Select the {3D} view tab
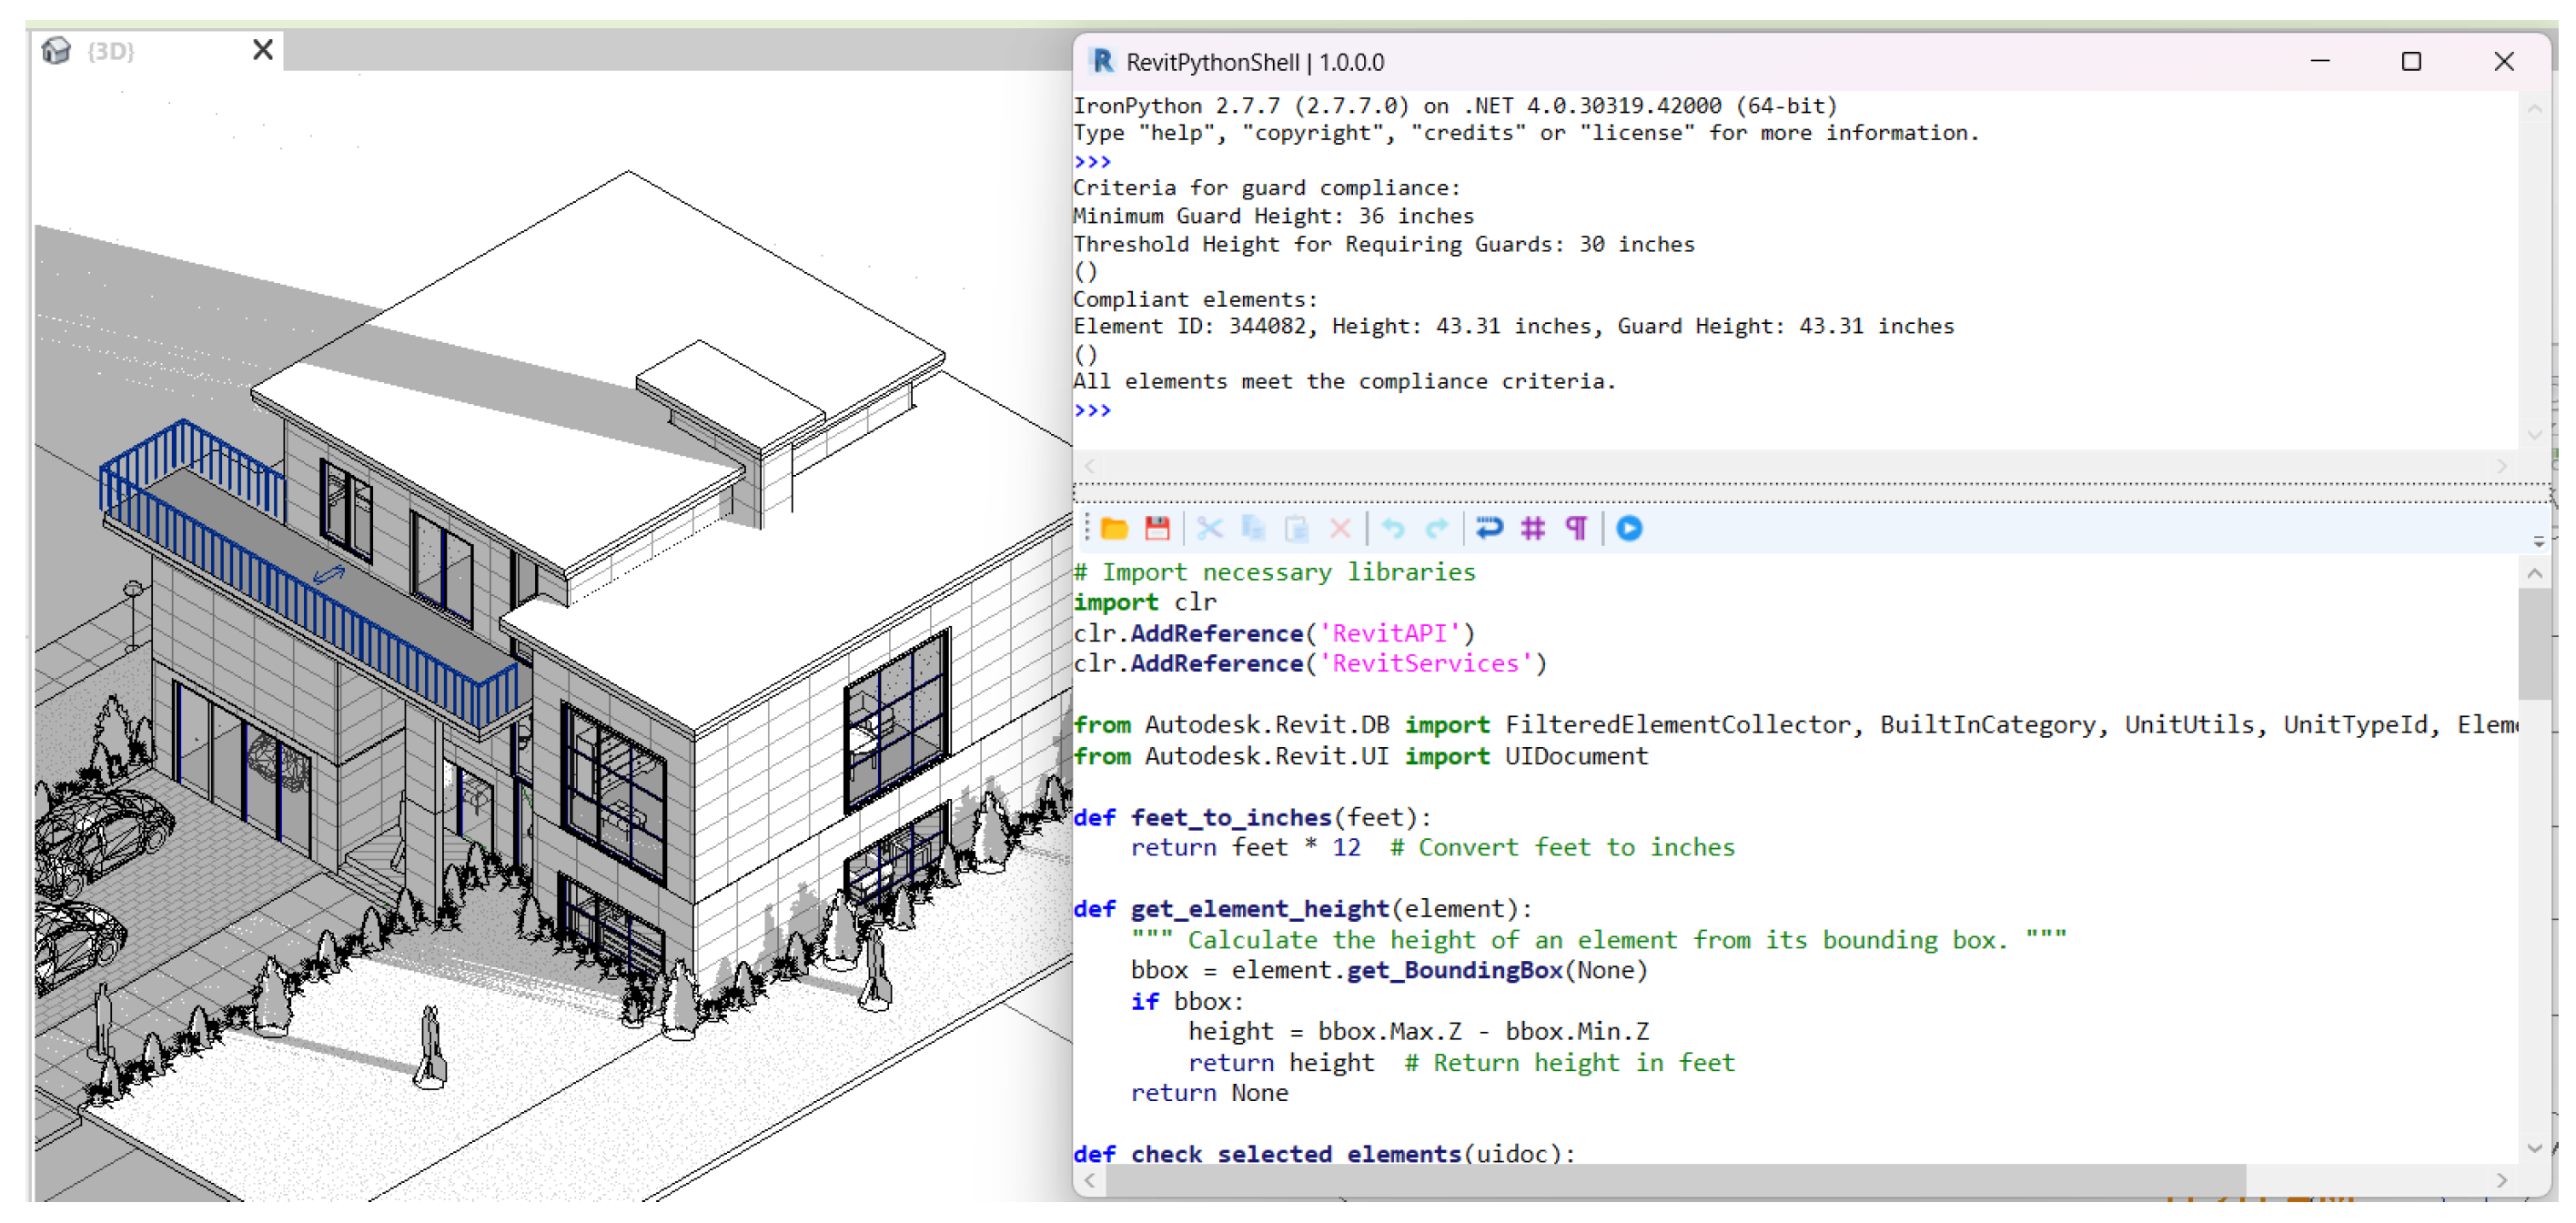Screen dimensions: 2576x1223 point(110,51)
